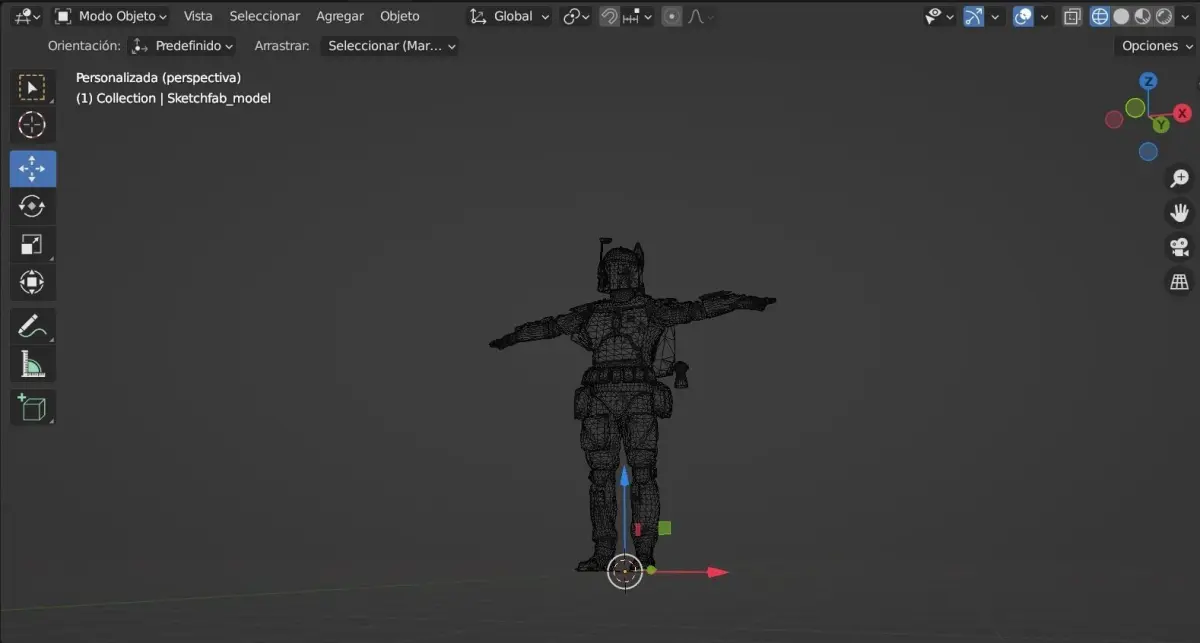Viewport: 1200px width, 643px height.
Task: Switch to material preview shading
Action: (1142, 16)
